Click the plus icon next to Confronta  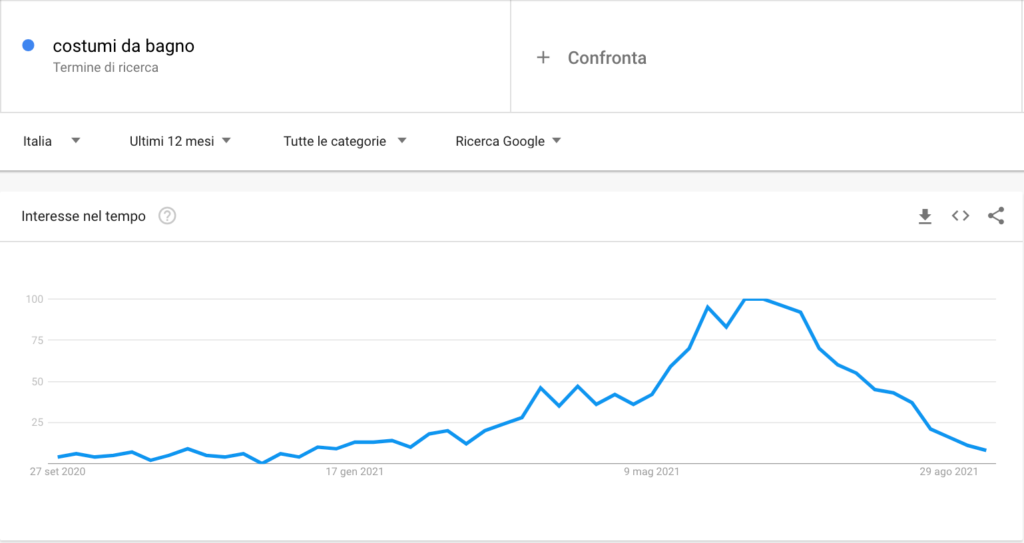coord(543,58)
